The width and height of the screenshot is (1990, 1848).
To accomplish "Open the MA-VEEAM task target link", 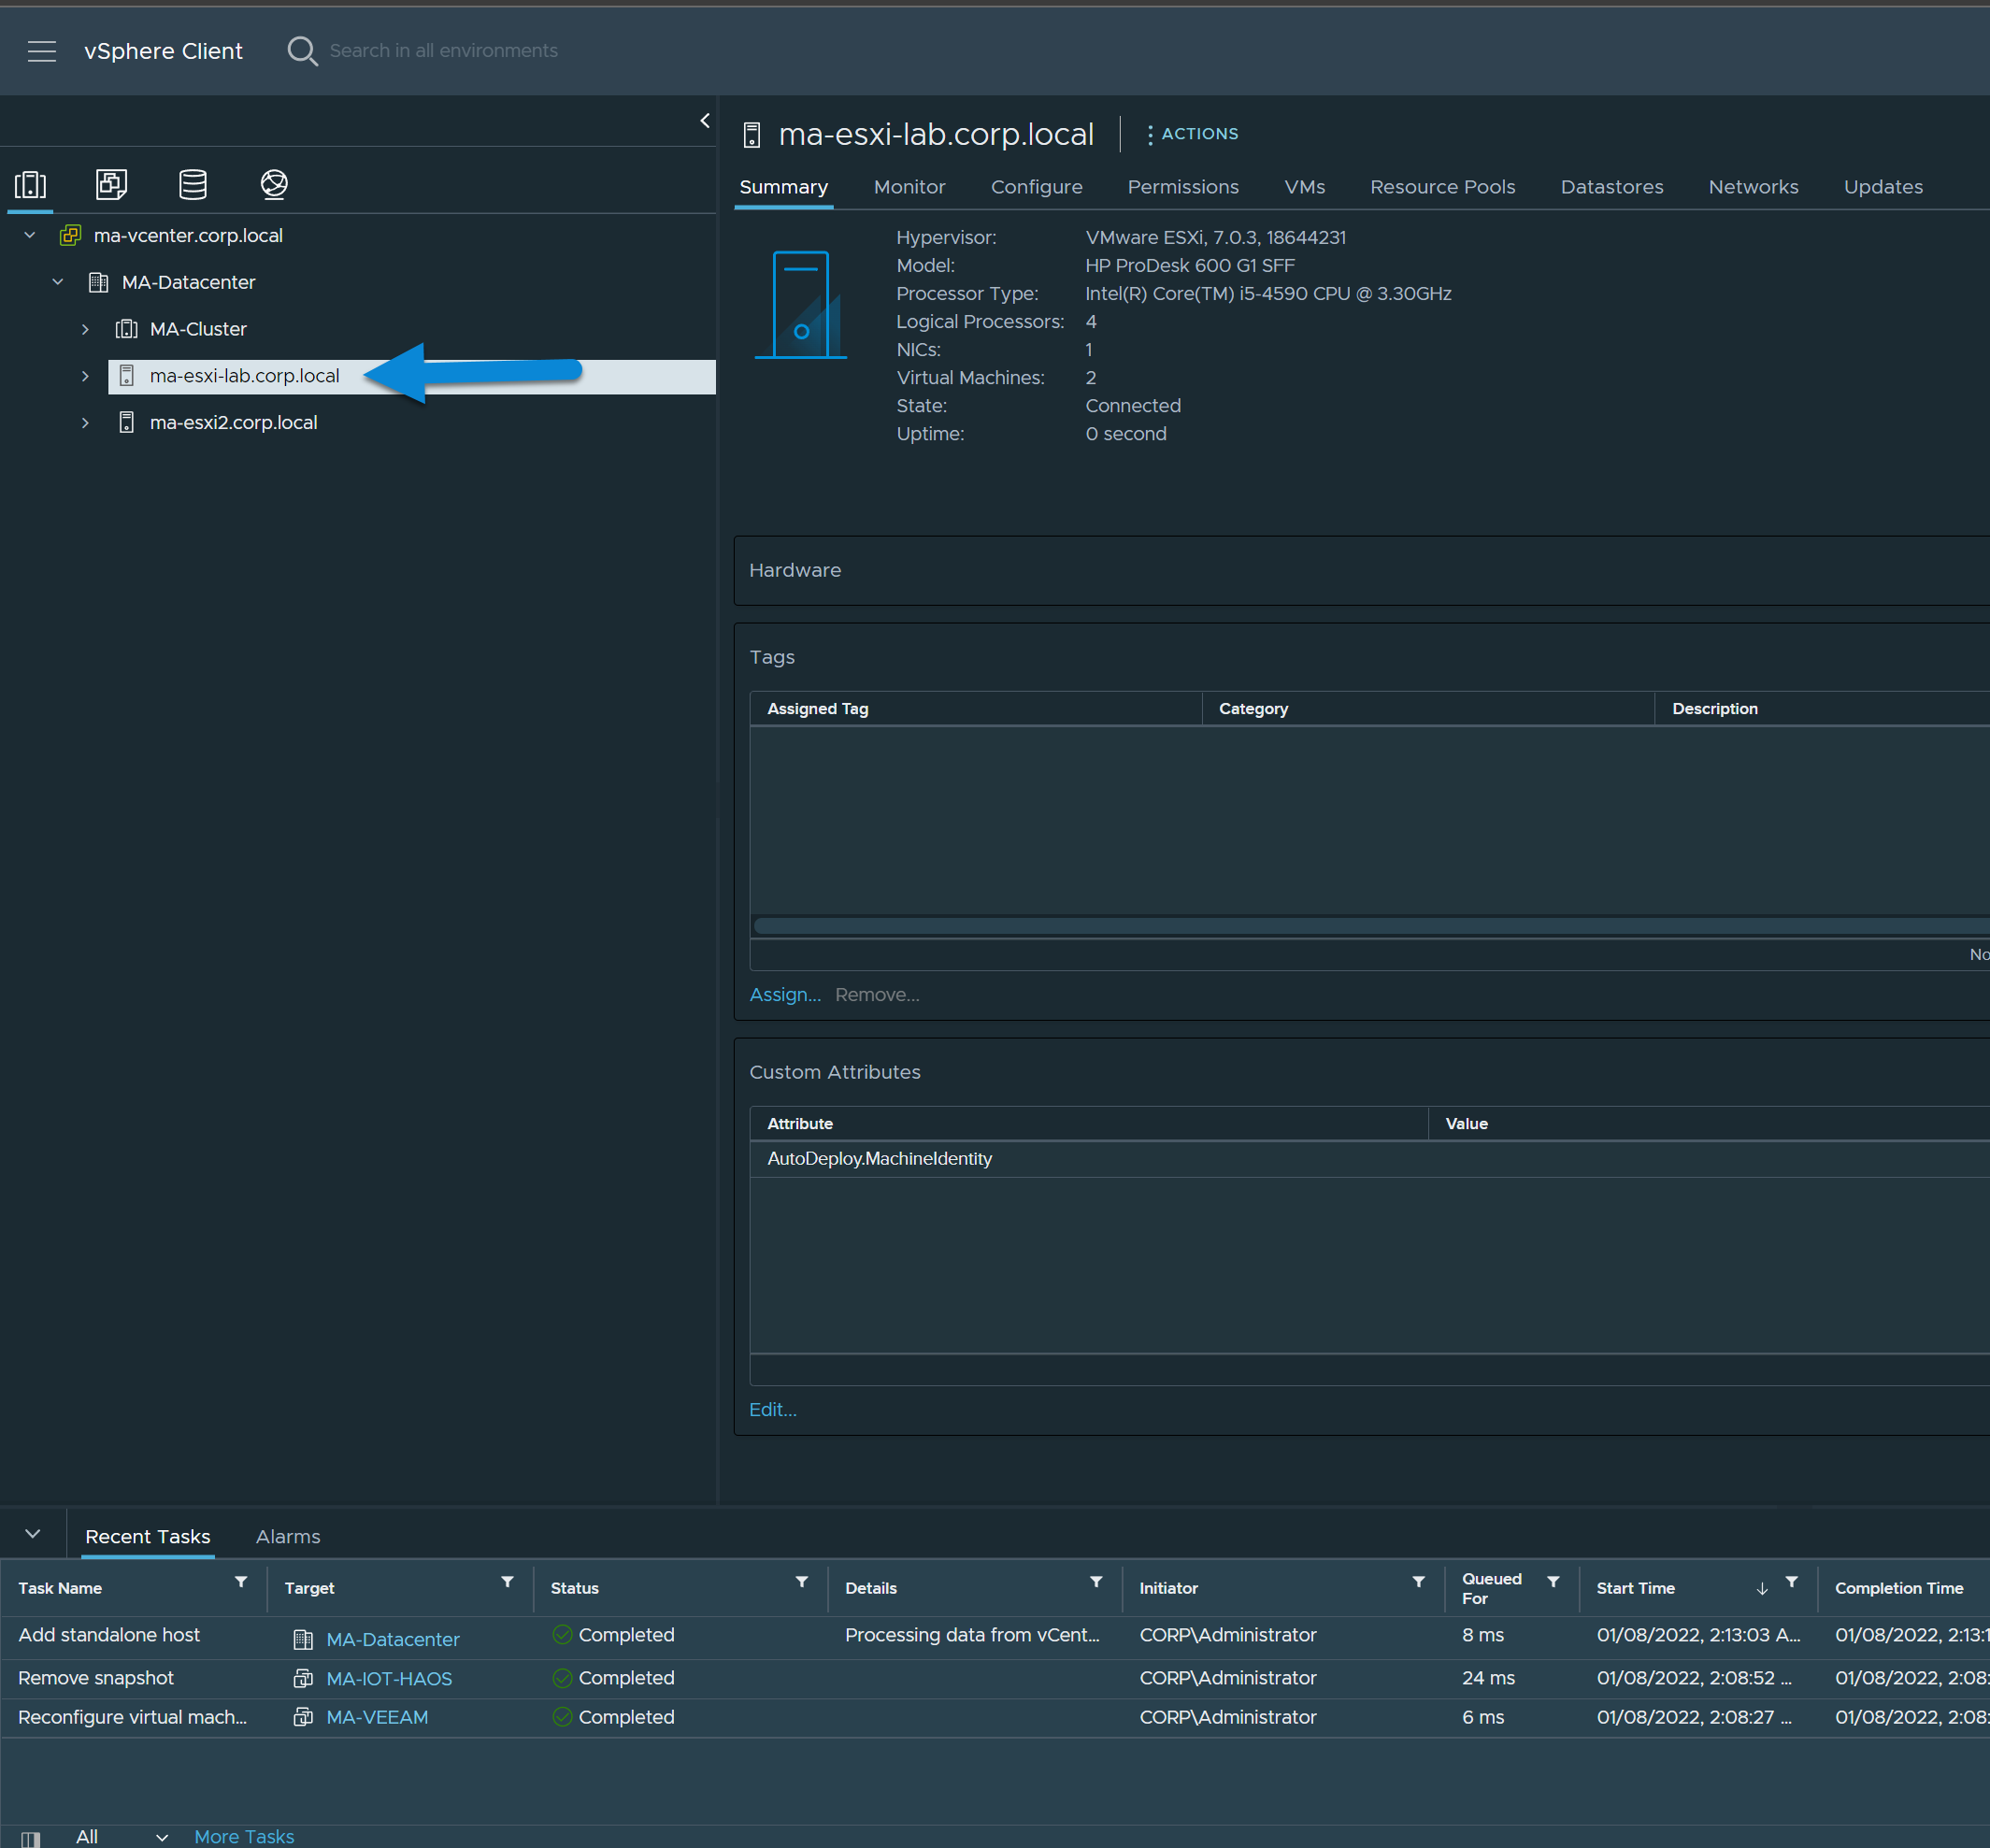I will pyautogui.click(x=377, y=1718).
